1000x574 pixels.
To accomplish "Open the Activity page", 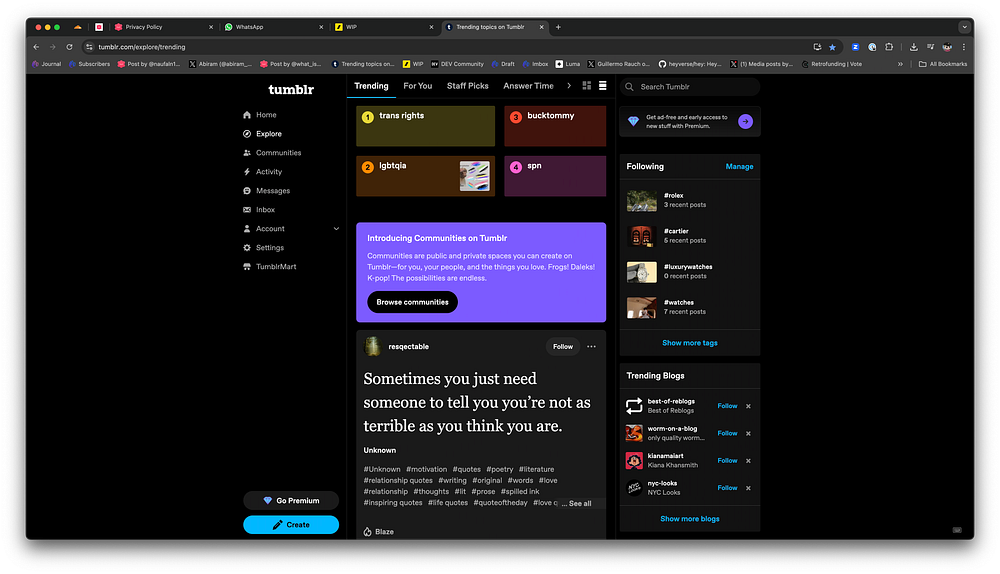I will [x=262, y=172].
